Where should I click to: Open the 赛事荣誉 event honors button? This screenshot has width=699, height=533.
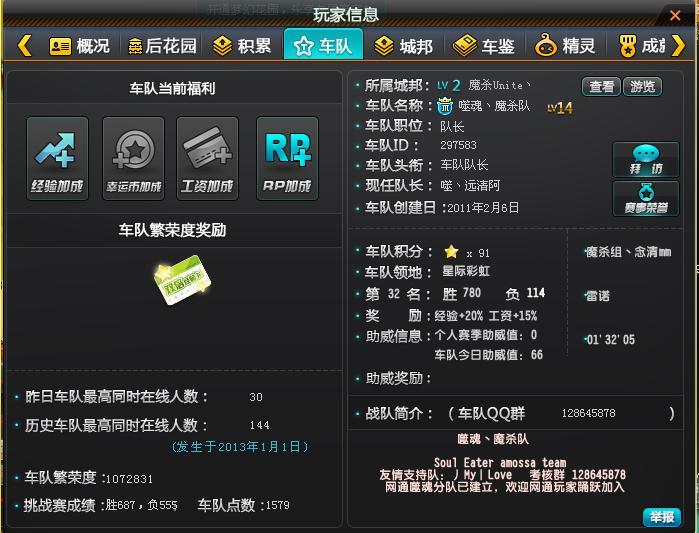point(645,198)
